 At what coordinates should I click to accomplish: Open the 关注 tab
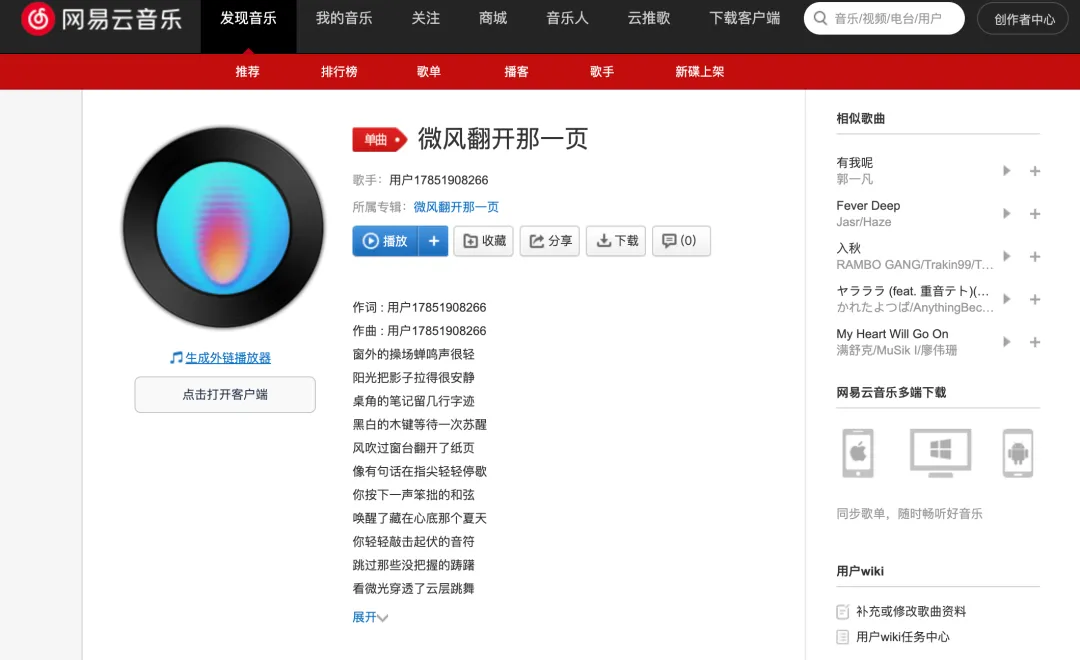point(426,19)
